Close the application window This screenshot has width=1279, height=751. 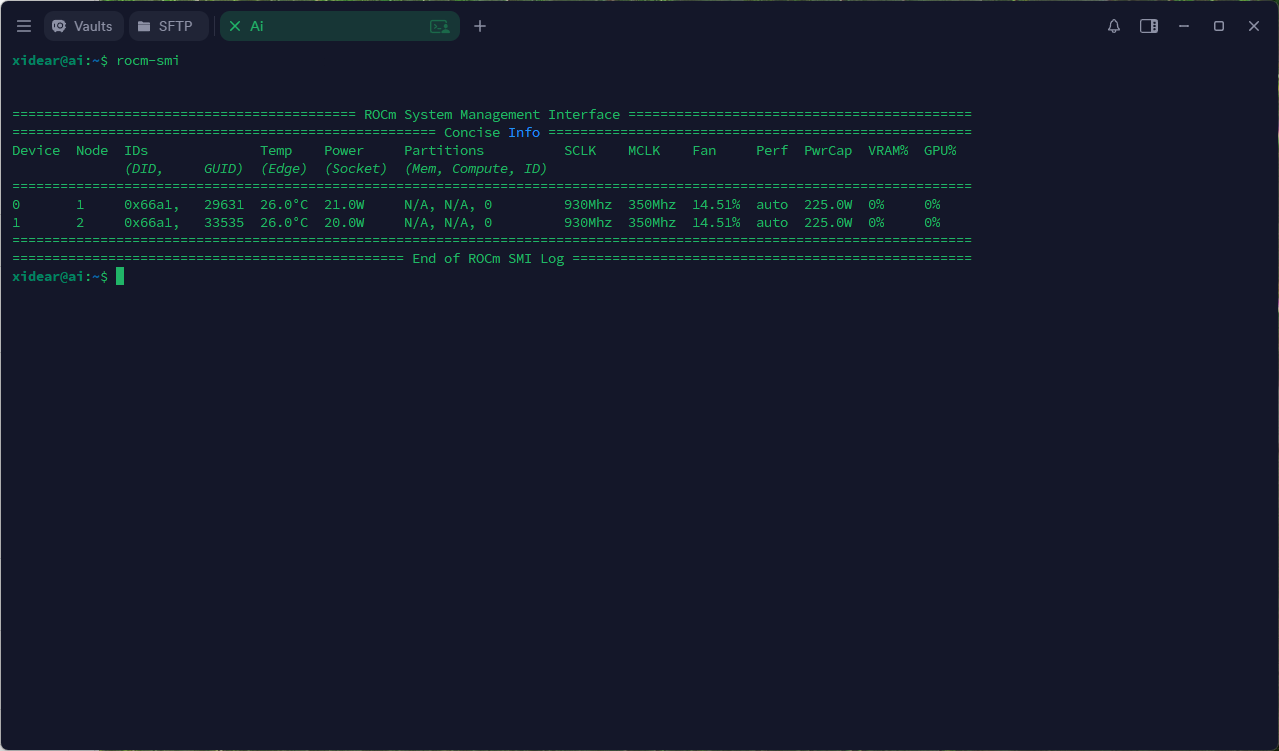1254,26
